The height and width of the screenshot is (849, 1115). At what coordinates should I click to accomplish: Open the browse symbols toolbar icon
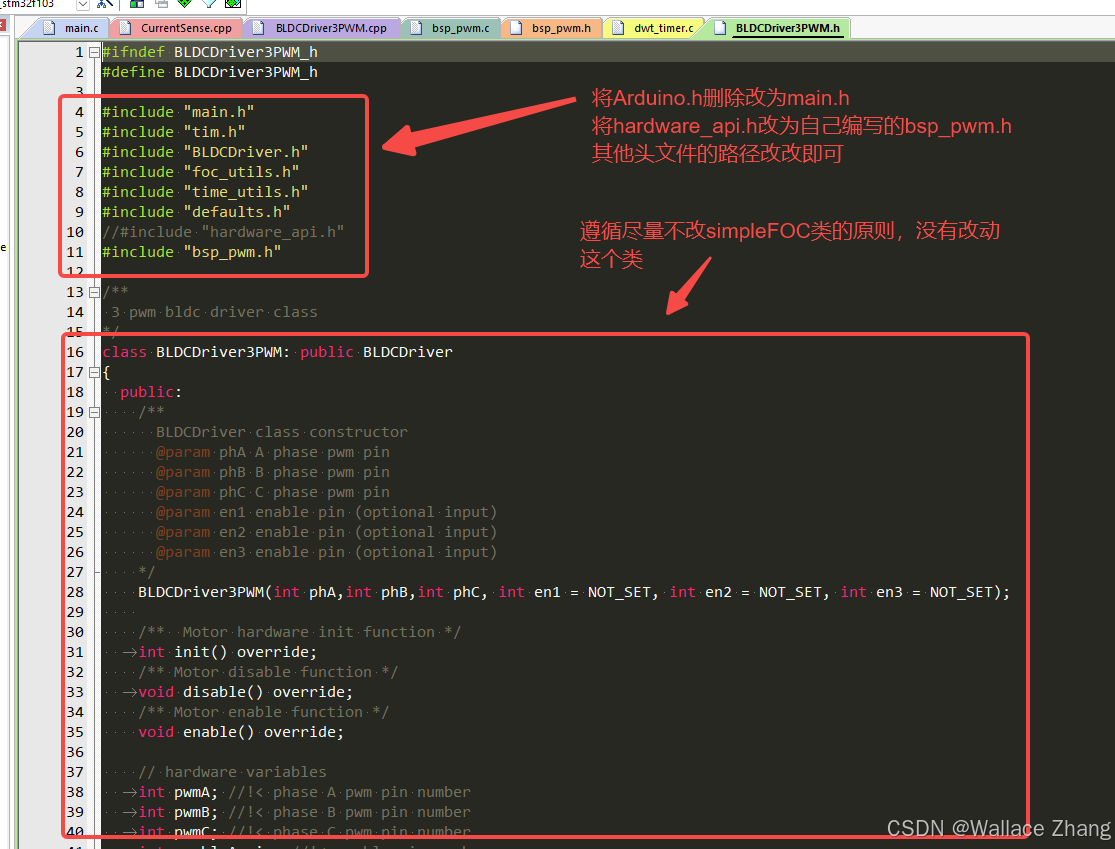pyautogui.click(x=105, y=5)
